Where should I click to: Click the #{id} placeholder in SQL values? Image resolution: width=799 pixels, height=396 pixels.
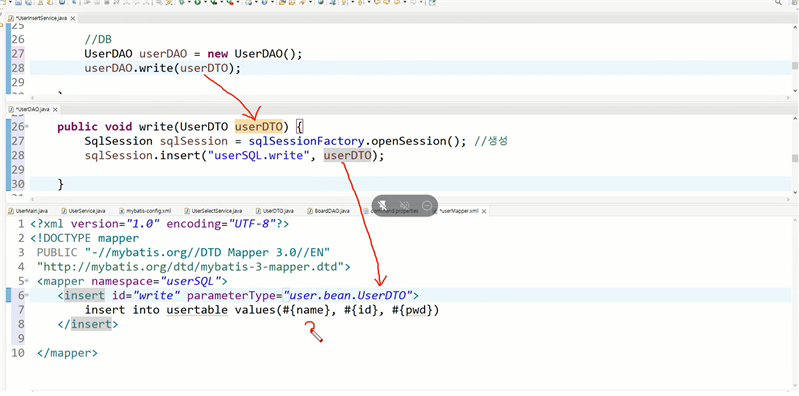click(360, 310)
